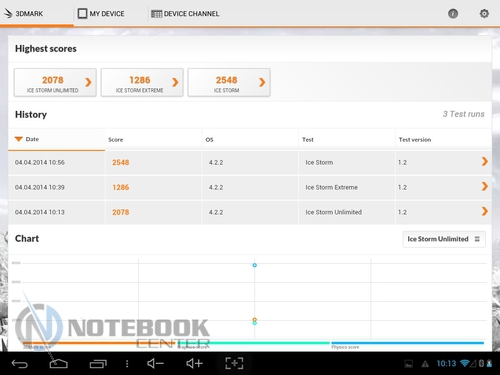500x375 pixels.
Task: Tap volume down icon in navigation bar
Action: (x=155, y=363)
